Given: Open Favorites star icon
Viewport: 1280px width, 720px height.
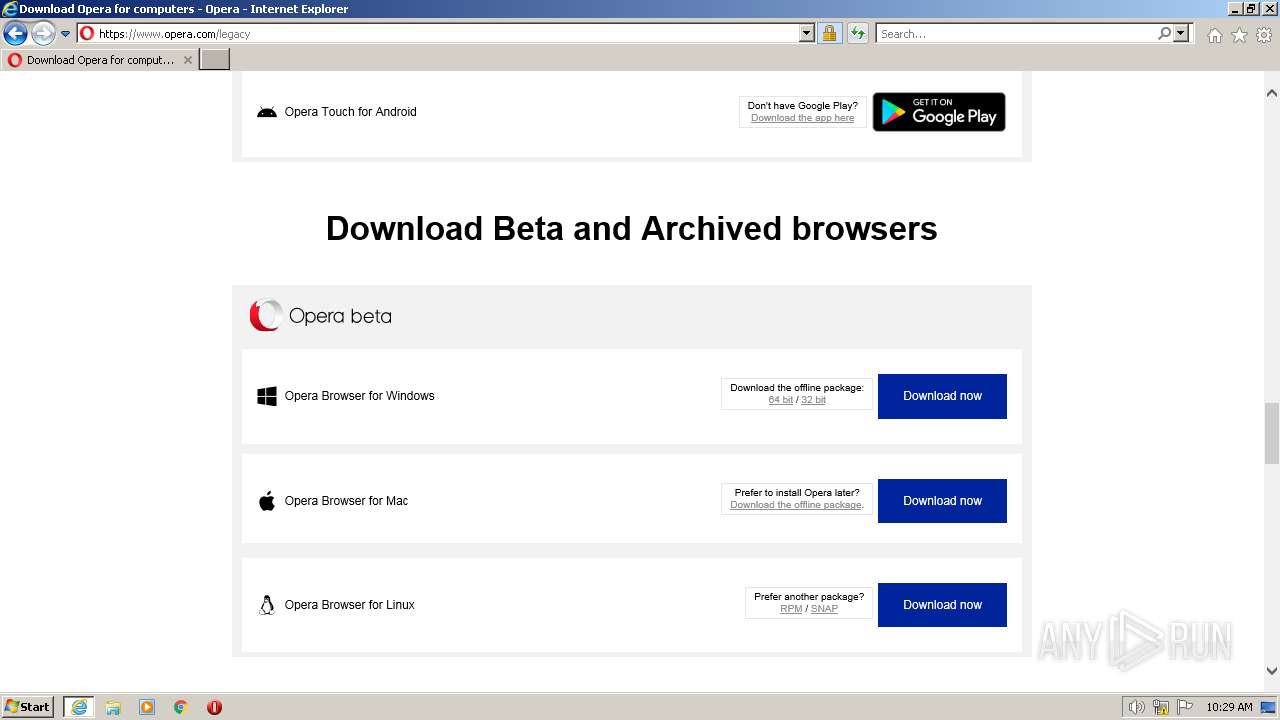Looking at the screenshot, I should 1239,35.
